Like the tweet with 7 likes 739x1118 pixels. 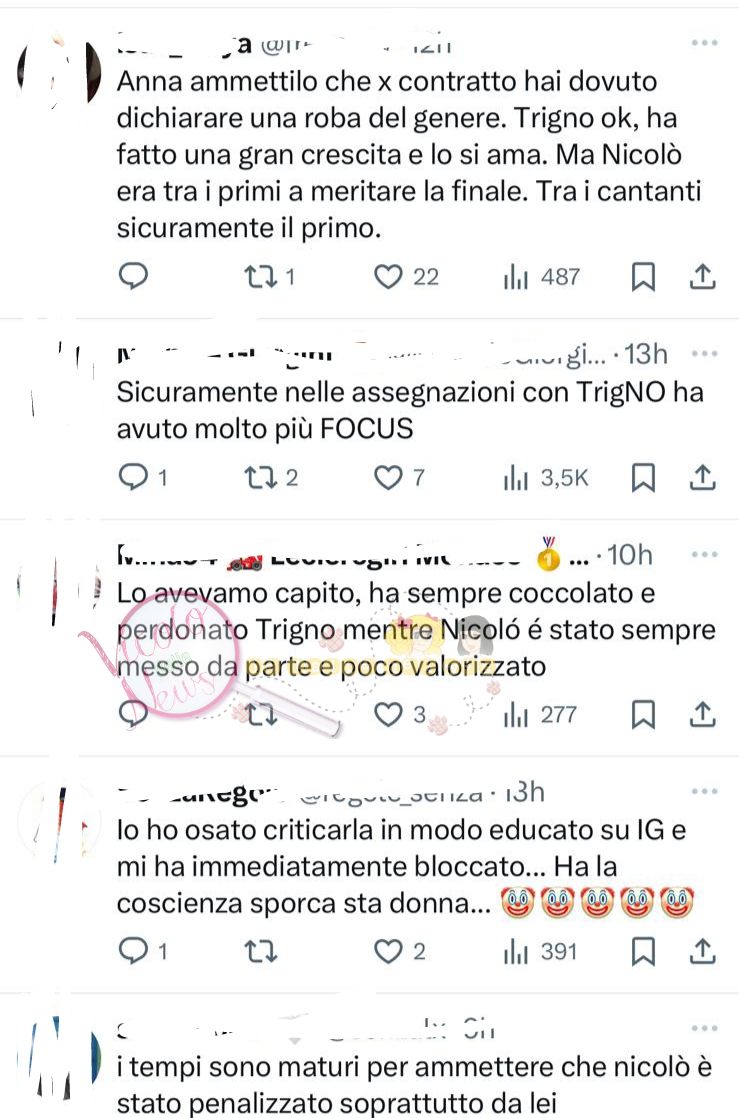399,477
